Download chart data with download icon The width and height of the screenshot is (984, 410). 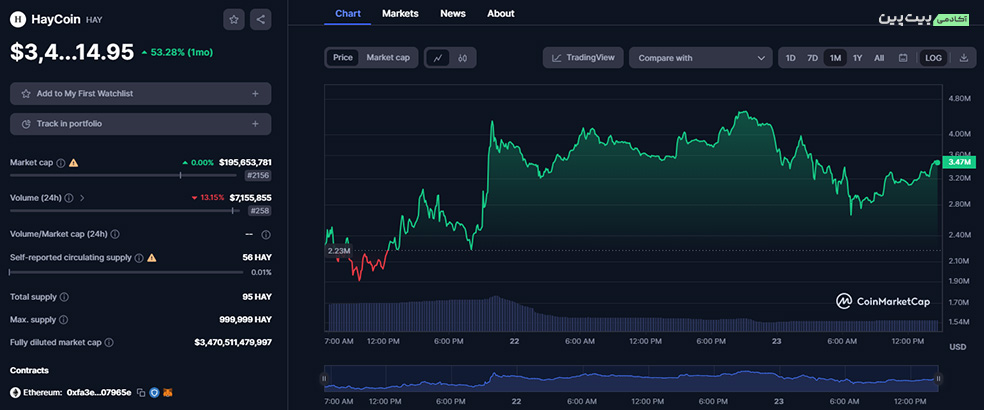pos(964,58)
